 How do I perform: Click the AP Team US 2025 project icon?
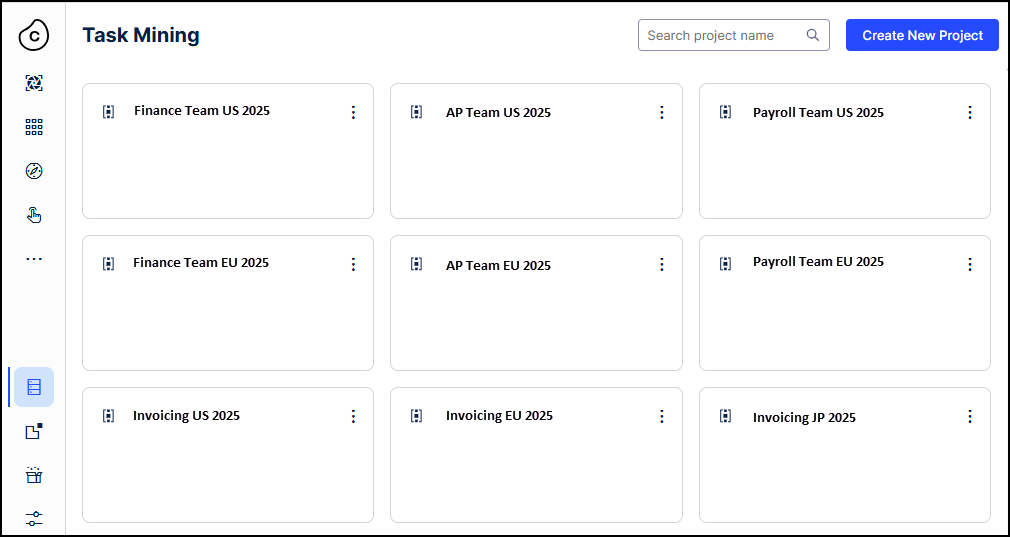[417, 112]
